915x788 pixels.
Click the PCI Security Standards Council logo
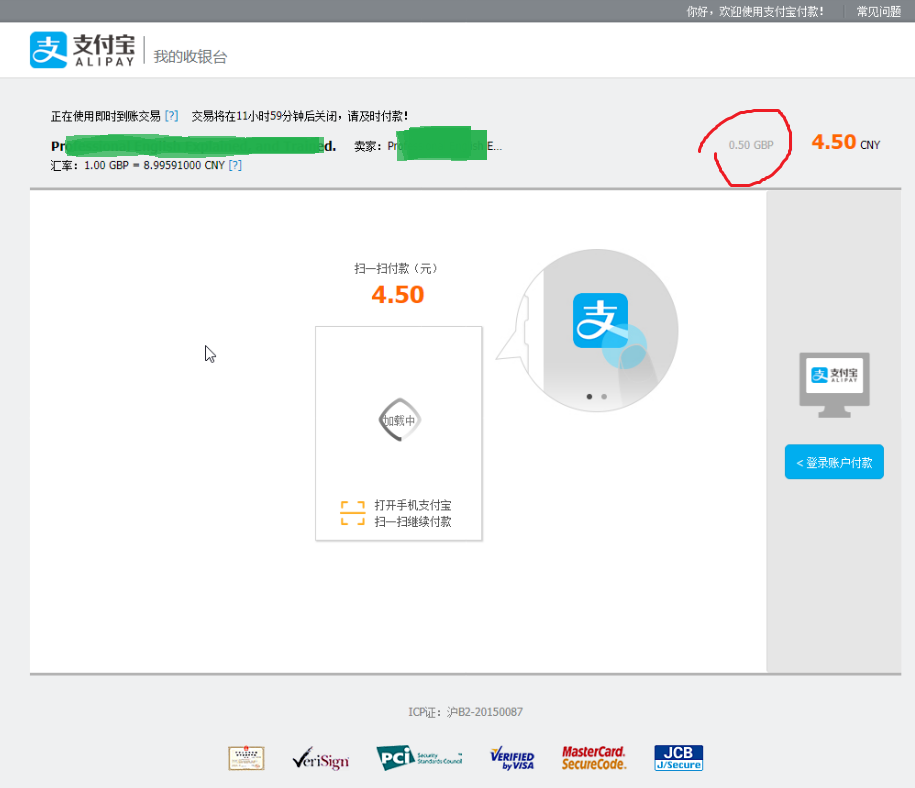[420, 758]
